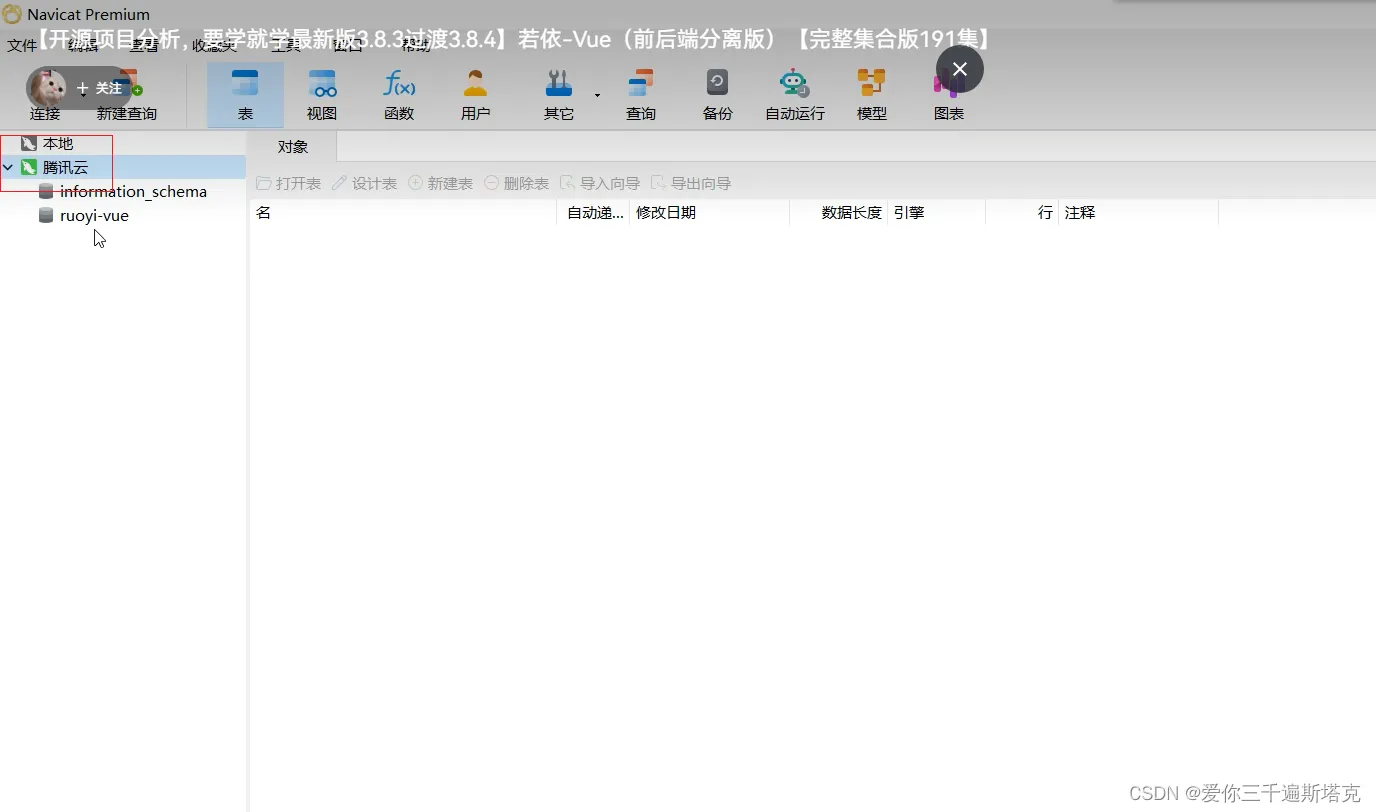Viewport: 1376px width, 812px height.
Task: Switch to the 对象 tab
Action: coord(293,147)
